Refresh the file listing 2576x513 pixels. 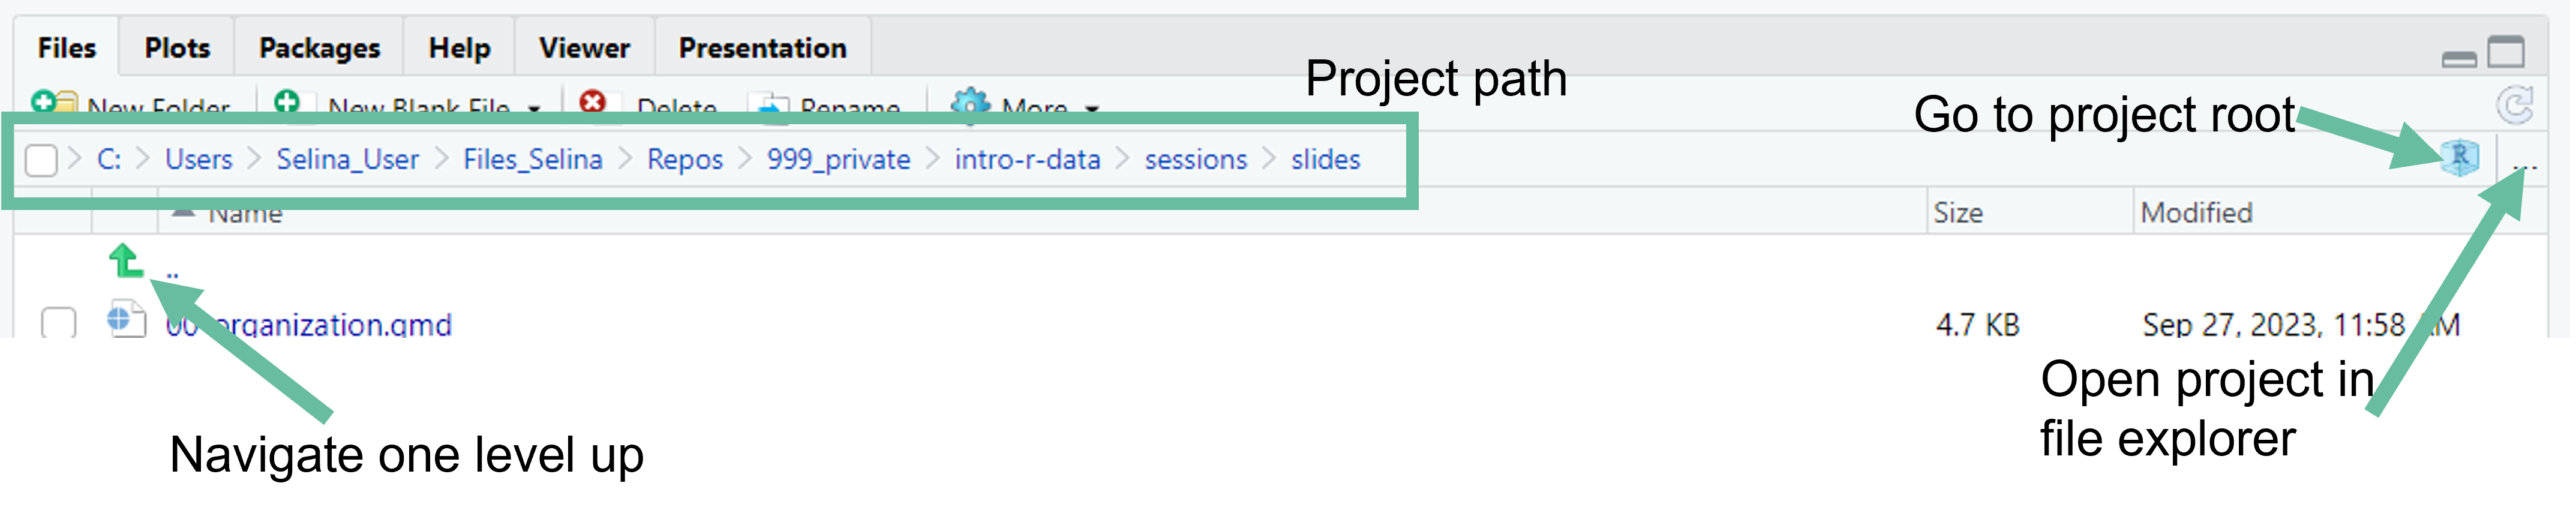click(x=2513, y=105)
